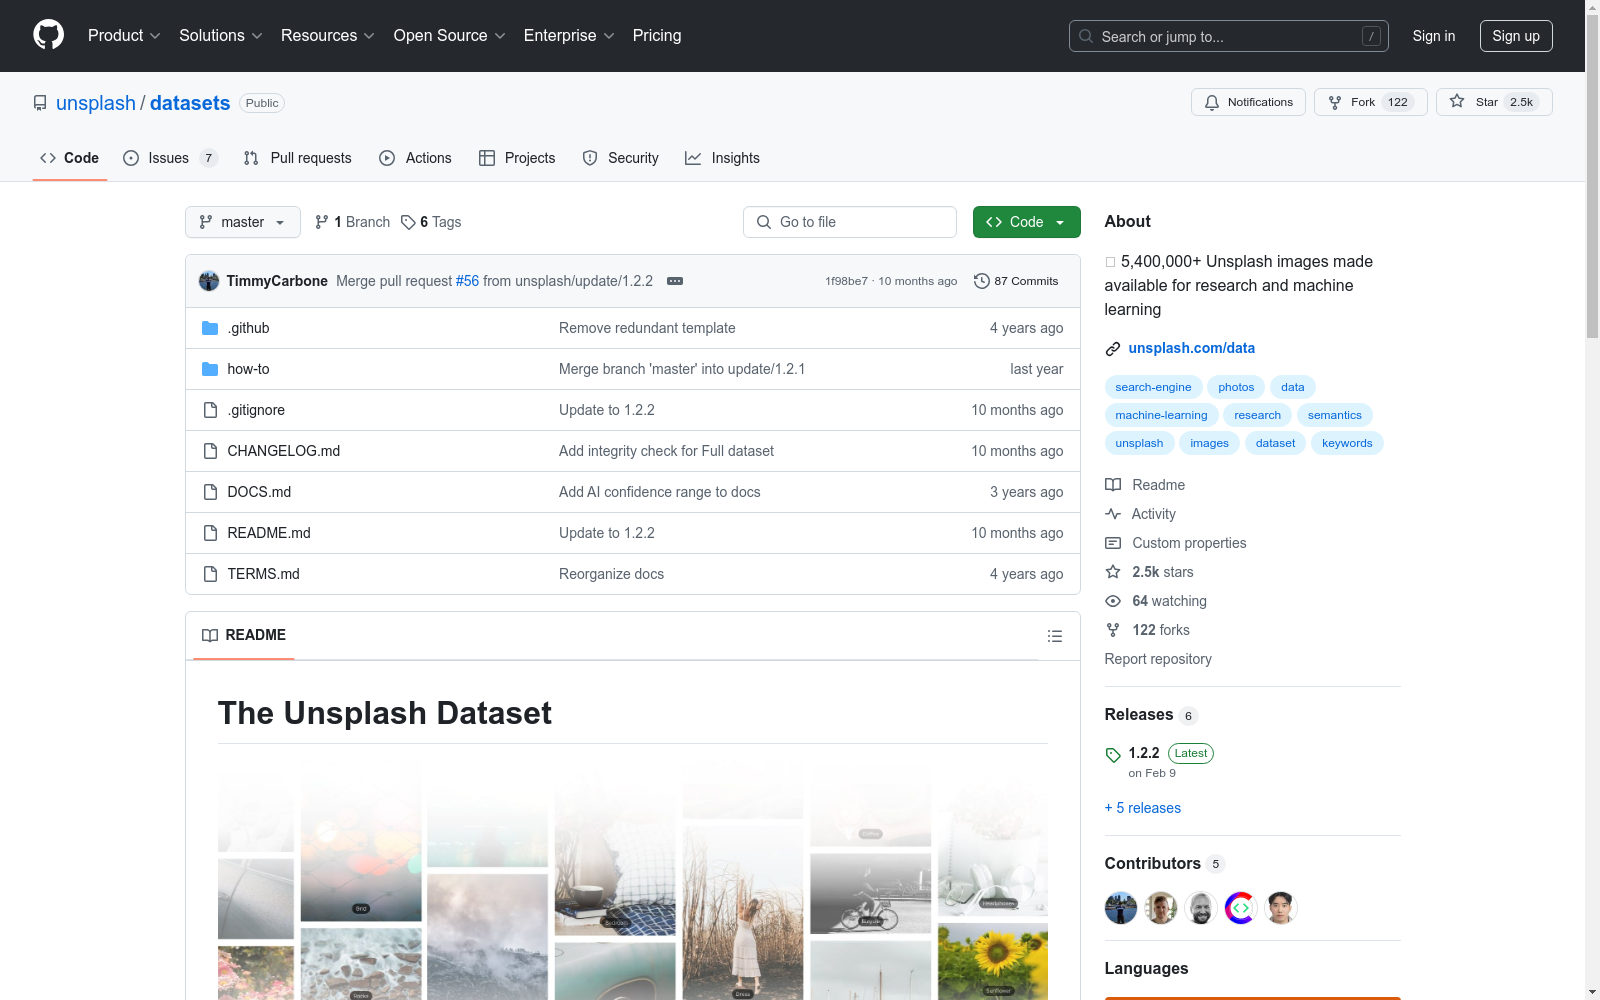1600x1000 pixels.
Task: Open the master branch selector
Action: [243, 222]
